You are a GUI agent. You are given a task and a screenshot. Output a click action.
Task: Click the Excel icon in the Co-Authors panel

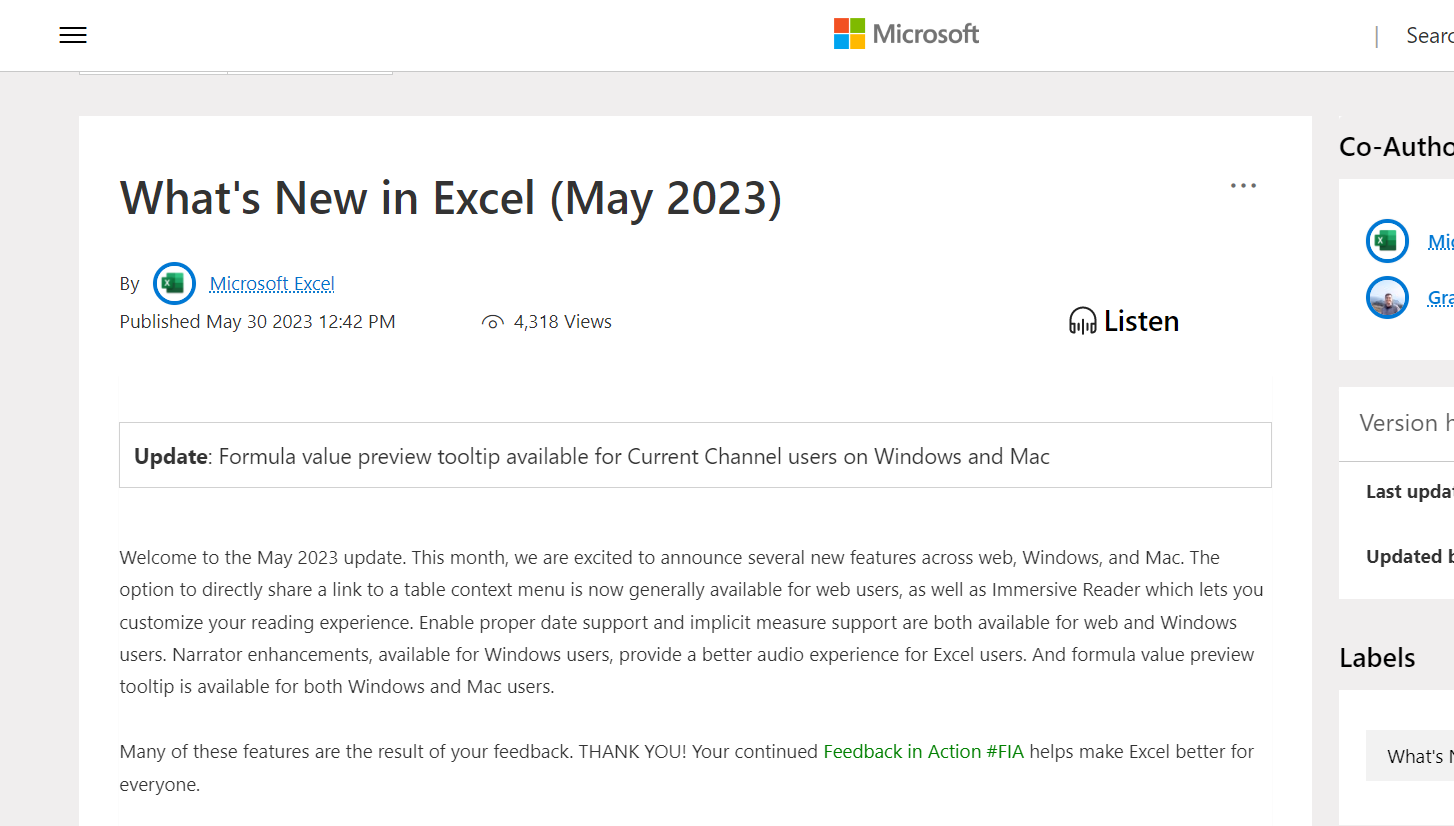point(1387,241)
